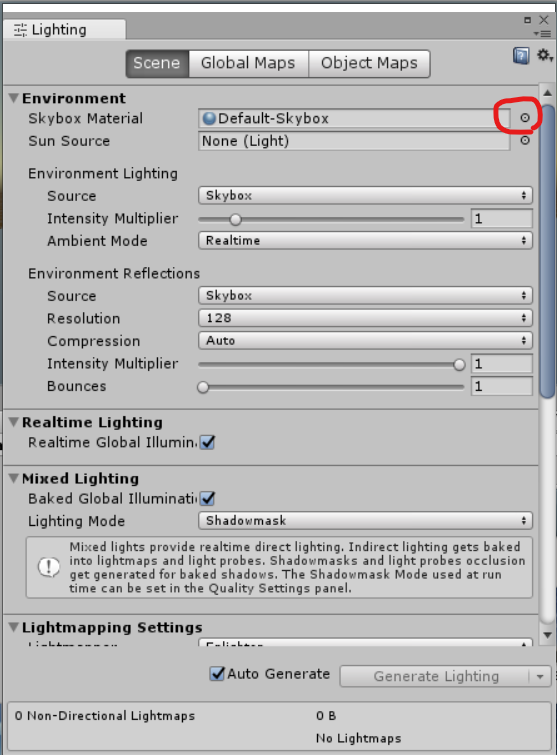Open Skybox Material object picker circle
This screenshot has width=557, height=755.
[x=525, y=117]
